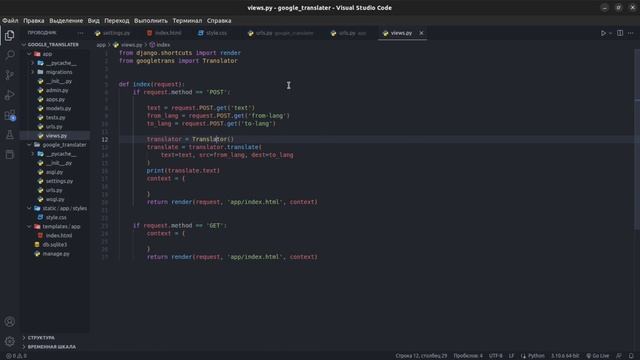The image size is (640, 360).
Task: Change indentation spaces setting in status bar
Action: coord(468,356)
